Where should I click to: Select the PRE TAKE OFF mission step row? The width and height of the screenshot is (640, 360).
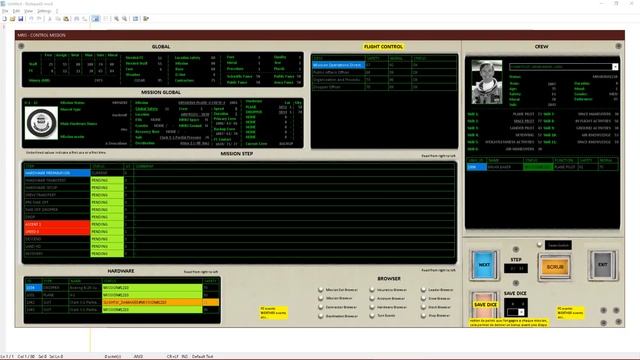240,202
